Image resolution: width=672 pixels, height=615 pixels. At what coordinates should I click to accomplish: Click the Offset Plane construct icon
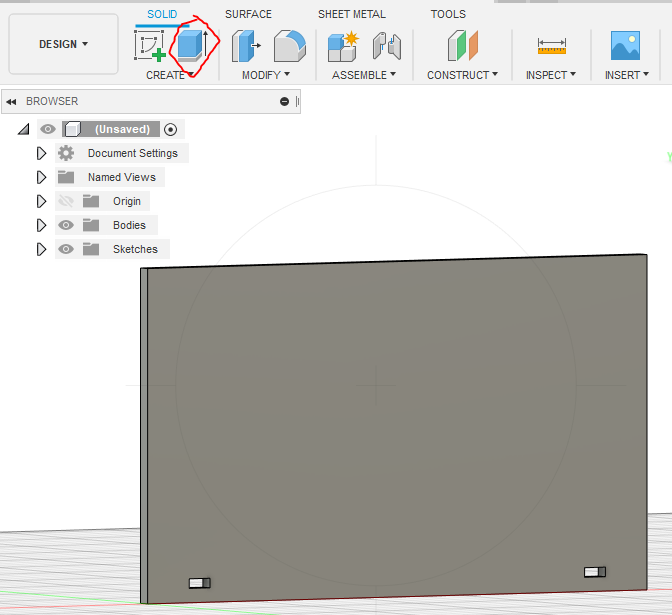[x=462, y=45]
